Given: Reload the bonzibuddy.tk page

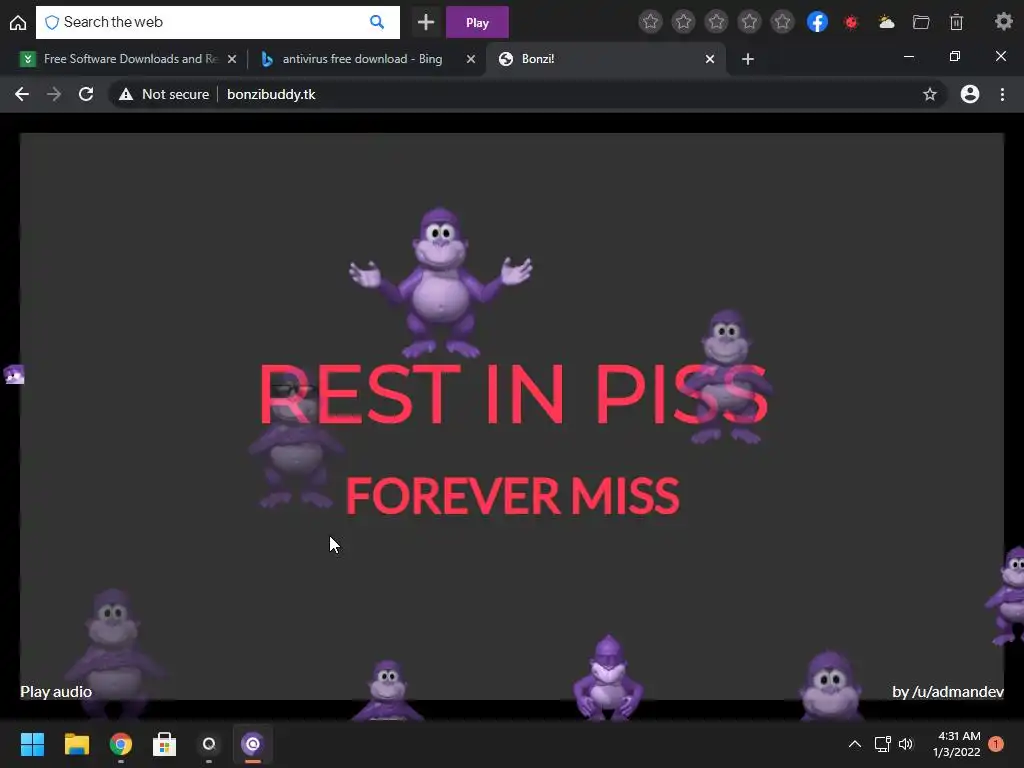Looking at the screenshot, I should coord(86,94).
